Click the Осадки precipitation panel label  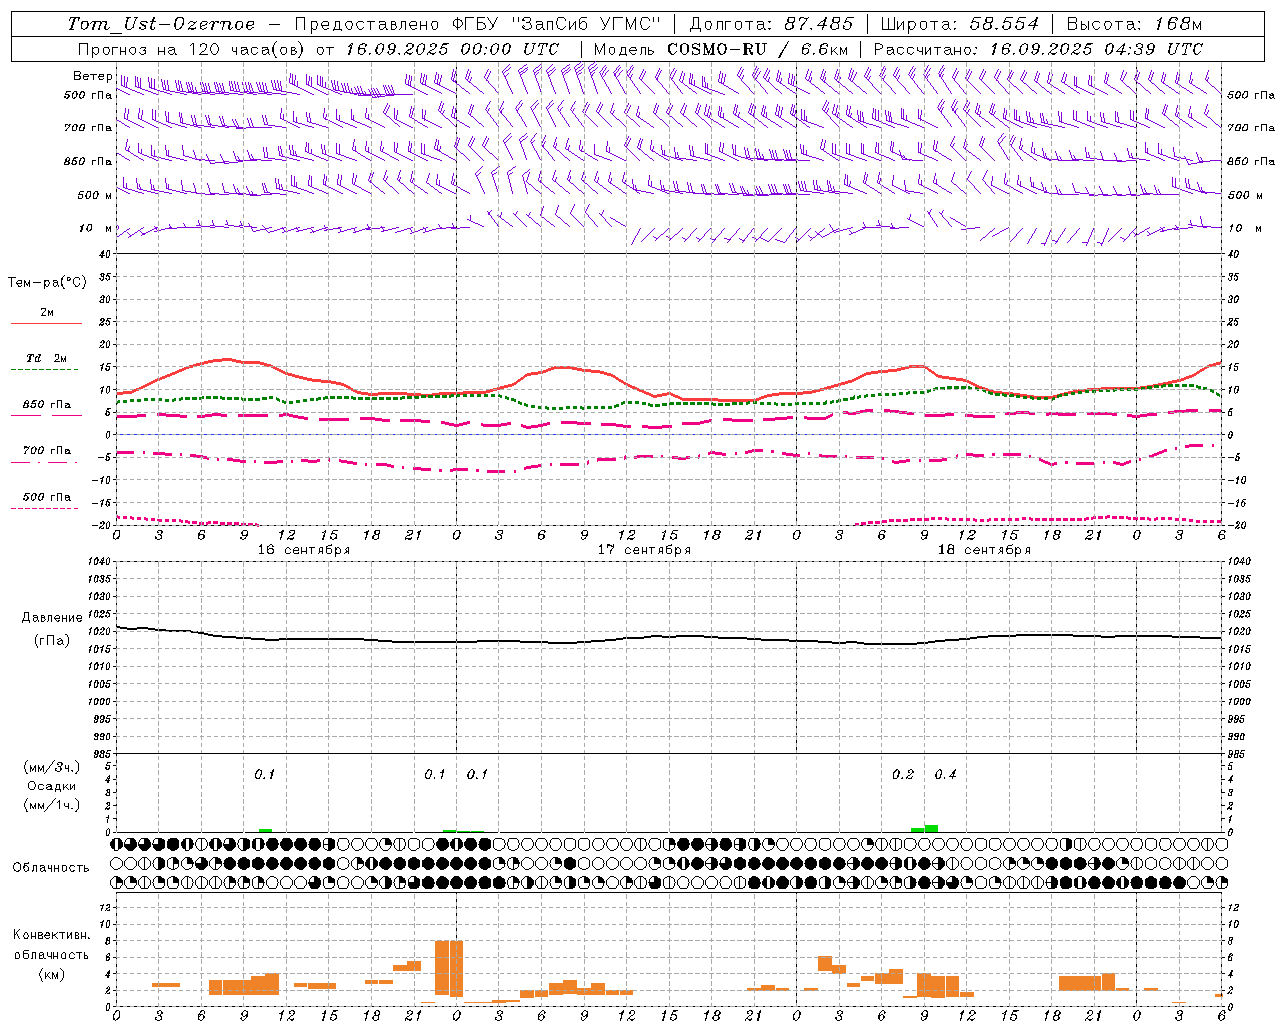point(52,786)
